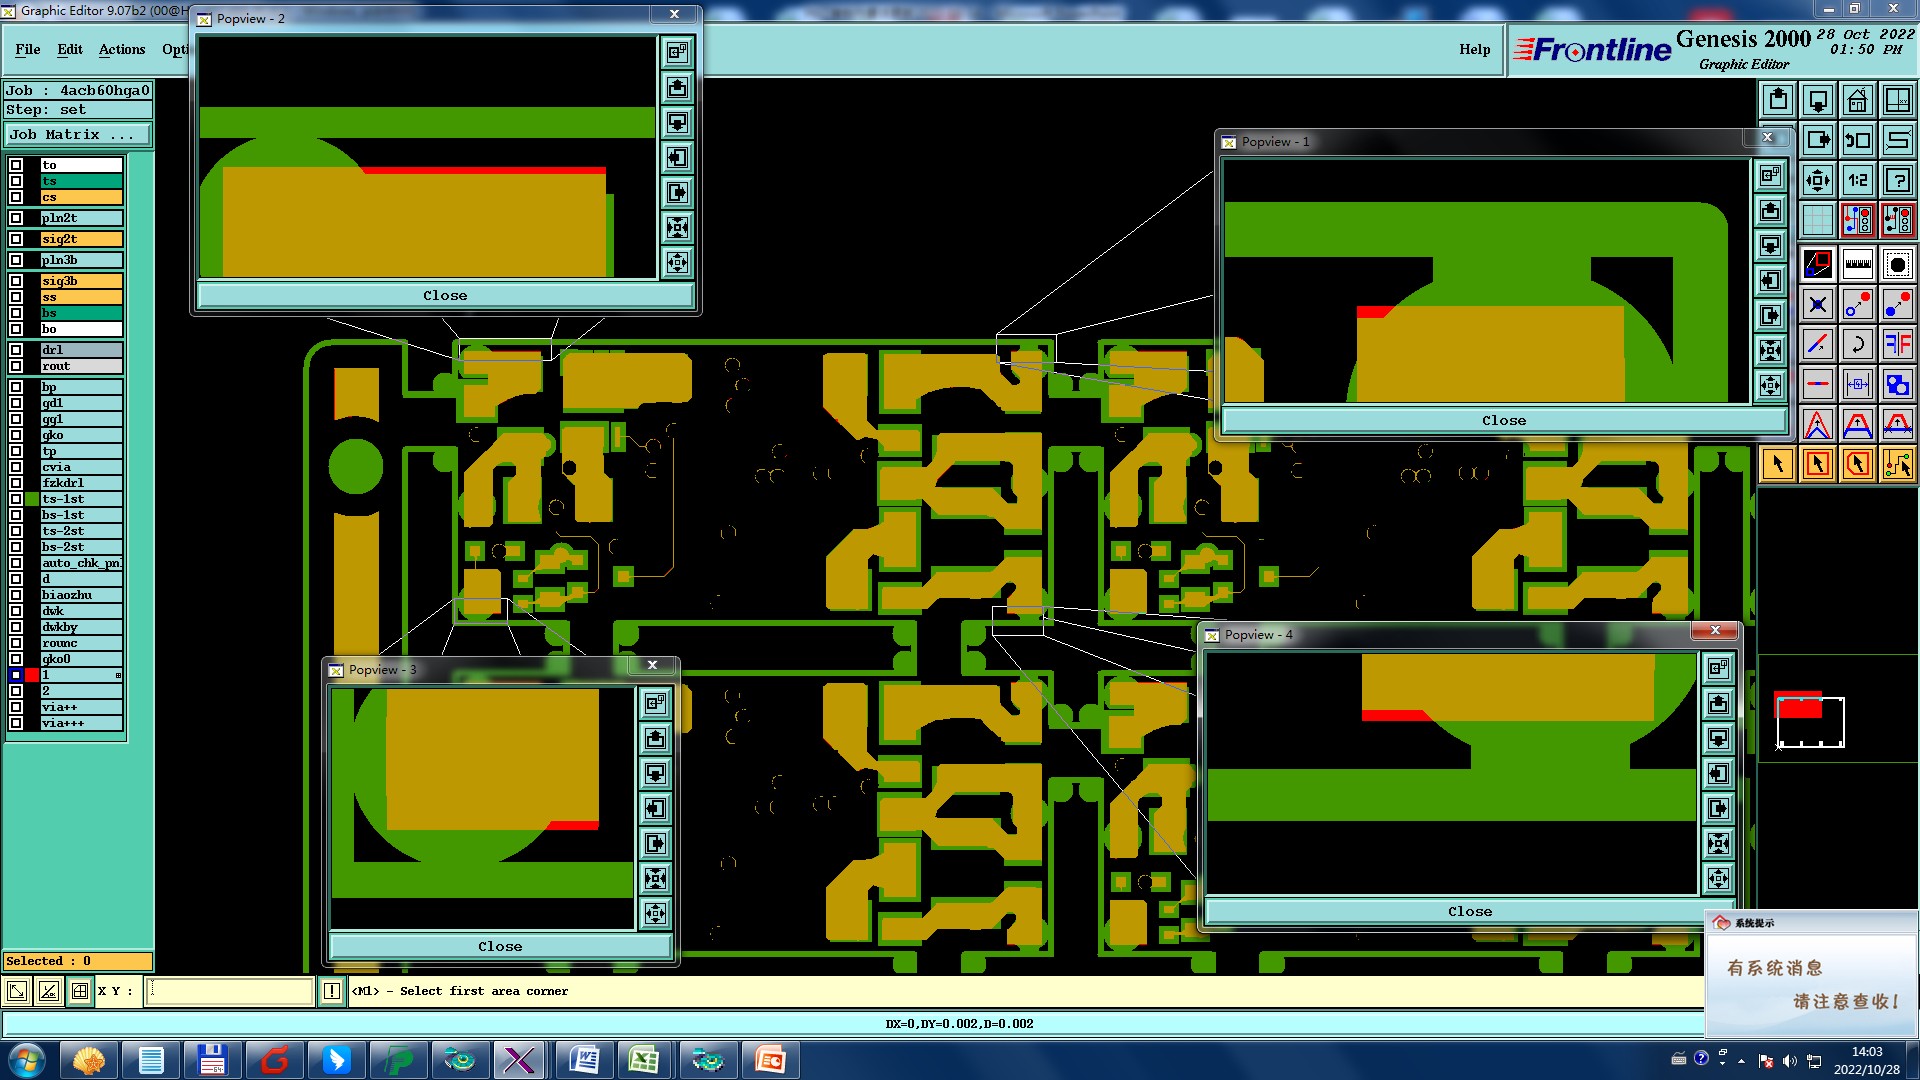This screenshot has height=1080, width=1920.
Task: Select the mirror F flip tool
Action: tap(1897, 345)
